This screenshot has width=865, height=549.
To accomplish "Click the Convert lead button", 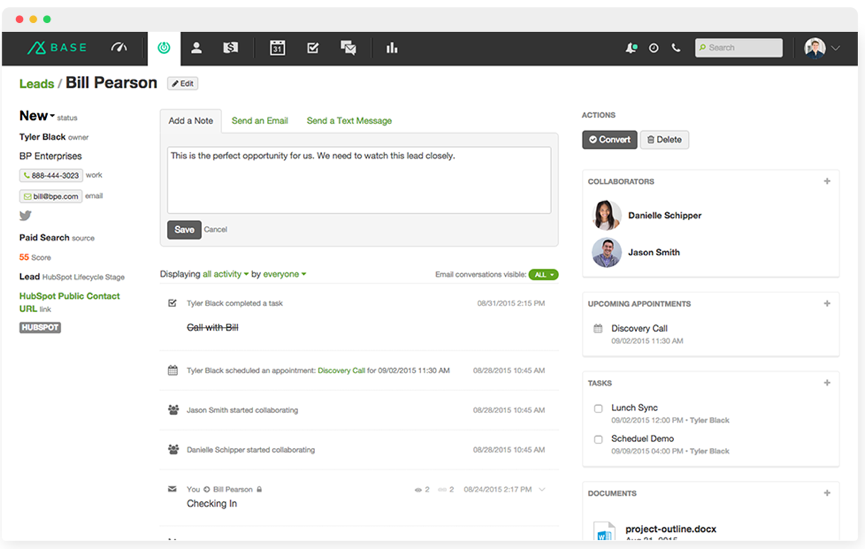I will [610, 140].
